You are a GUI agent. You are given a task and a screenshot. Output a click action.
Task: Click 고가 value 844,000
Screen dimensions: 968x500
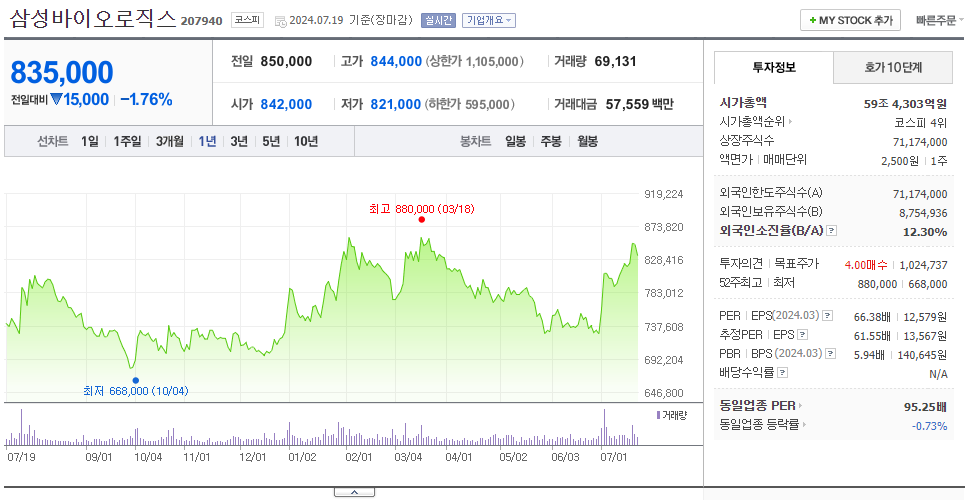click(x=396, y=62)
